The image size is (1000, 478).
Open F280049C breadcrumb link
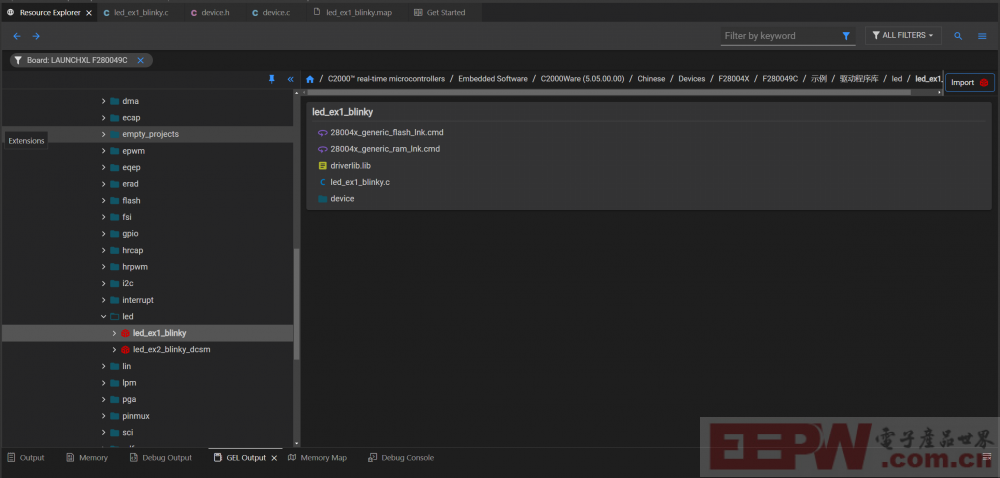click(780, 79)
